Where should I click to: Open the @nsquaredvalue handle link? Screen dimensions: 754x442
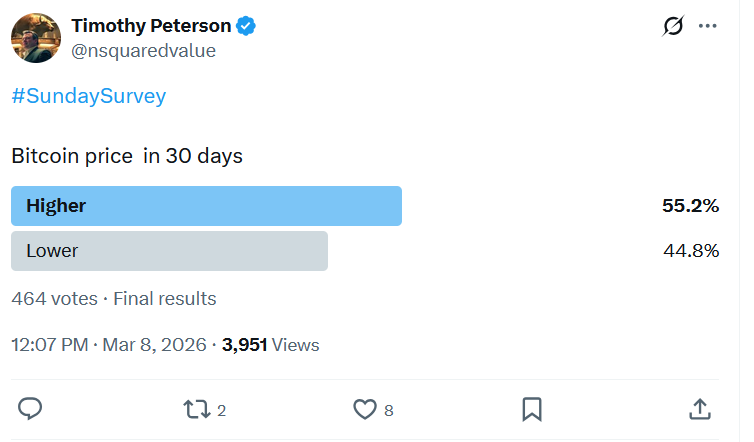143,50
